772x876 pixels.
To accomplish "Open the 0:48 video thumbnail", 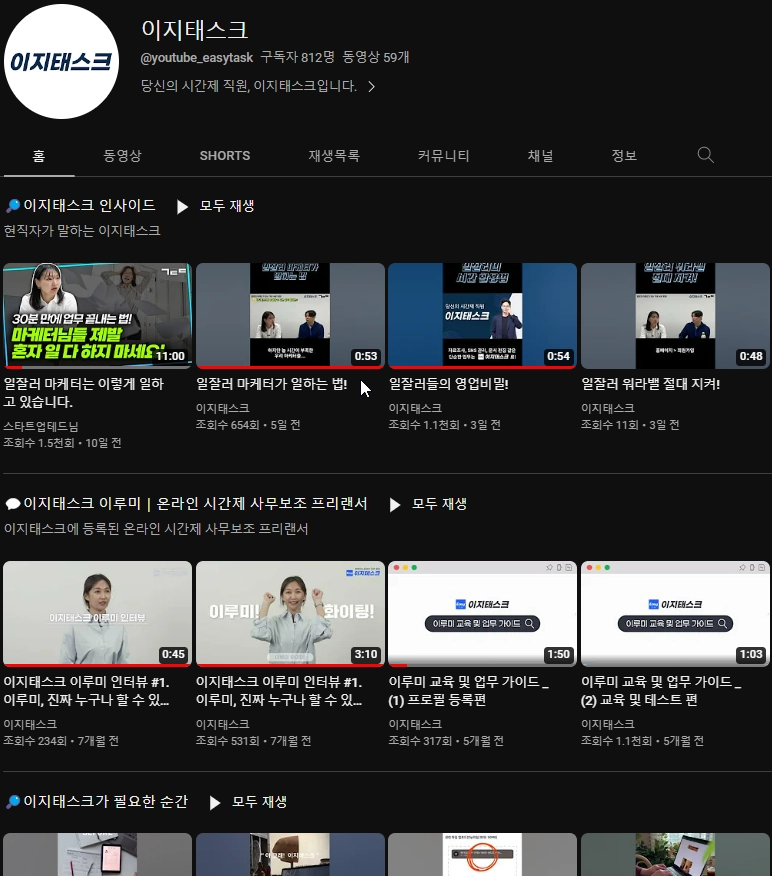I will point(675,316).
